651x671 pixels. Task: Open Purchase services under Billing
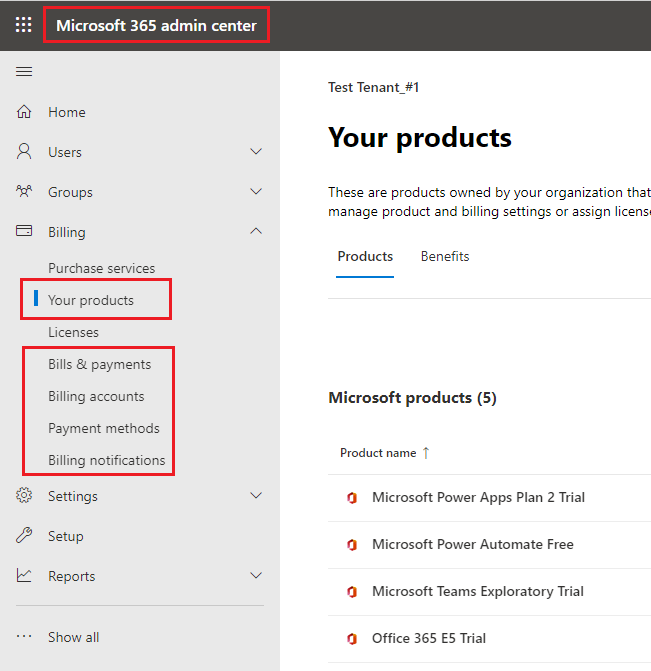101,268
